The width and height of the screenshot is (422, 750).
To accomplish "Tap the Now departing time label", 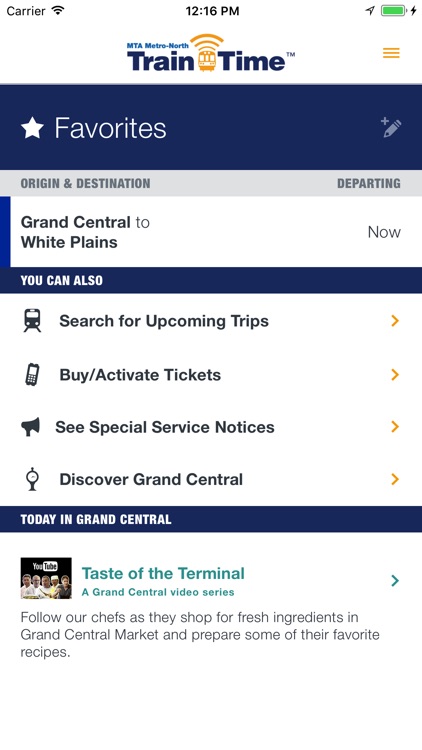I will [x=384, y=232].
